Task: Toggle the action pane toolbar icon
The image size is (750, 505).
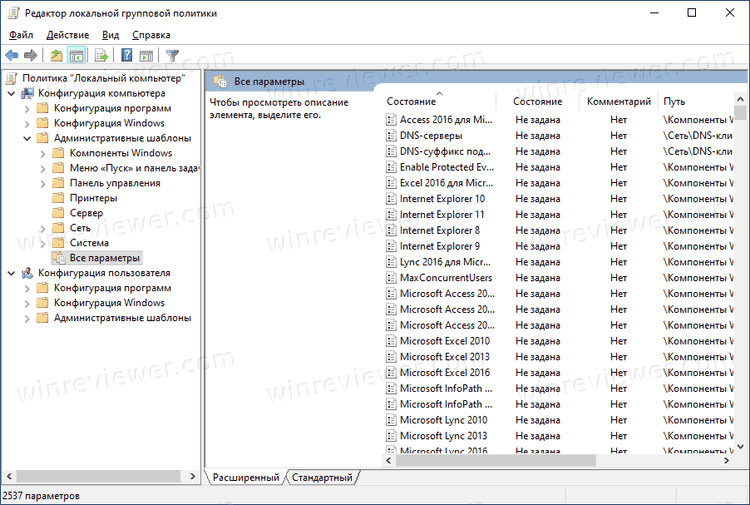Action: (146, 56)
